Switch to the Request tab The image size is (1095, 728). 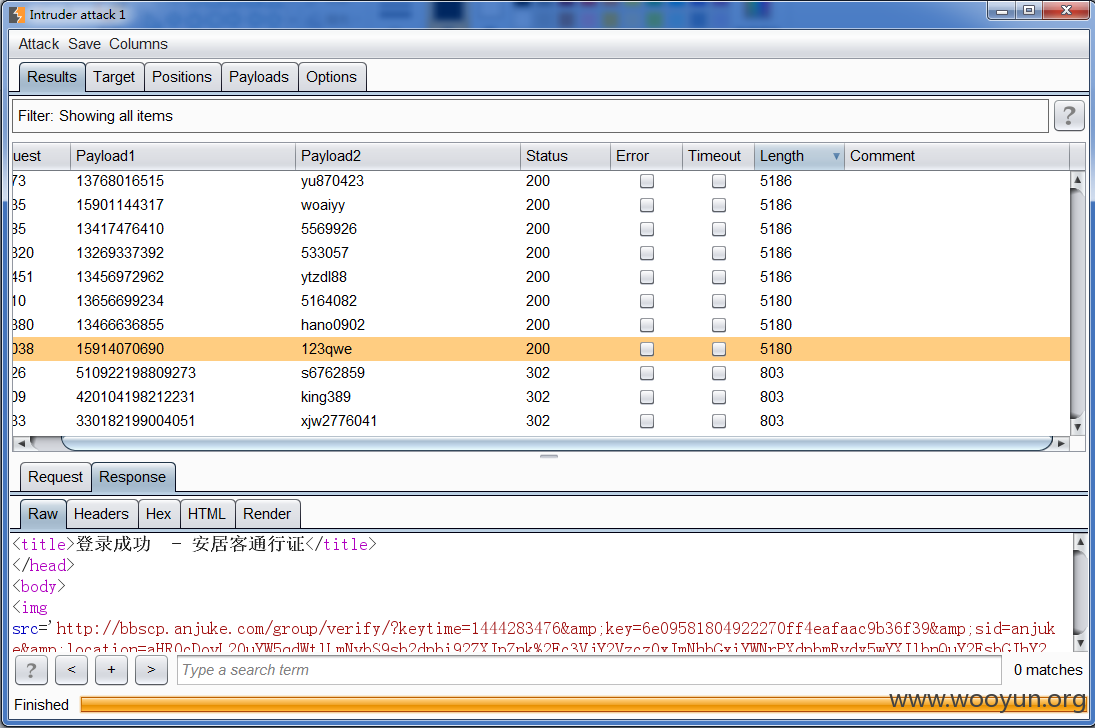(x=55, y=477)
